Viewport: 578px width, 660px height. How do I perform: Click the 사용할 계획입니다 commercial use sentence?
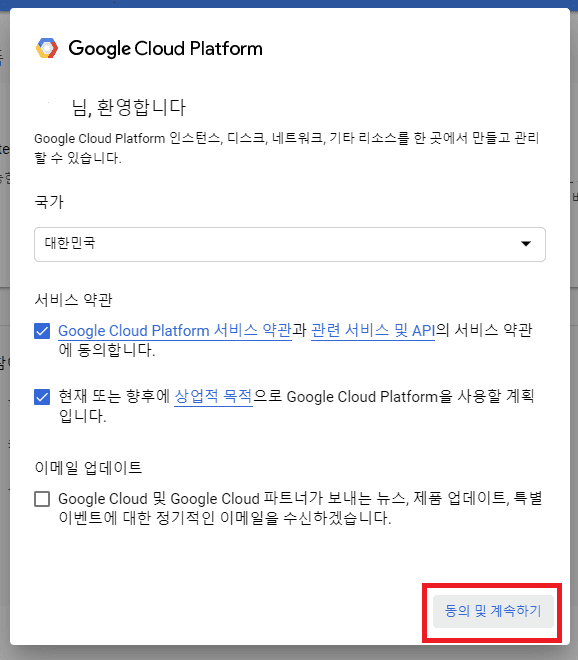pyautogui.click(x=296, y=406)
